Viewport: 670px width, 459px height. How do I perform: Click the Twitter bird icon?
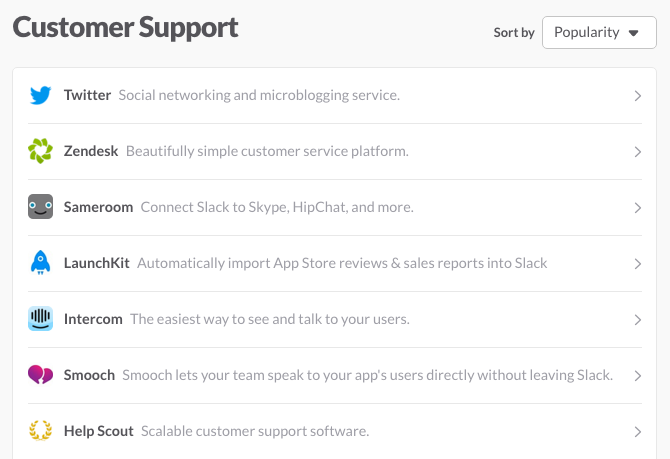pyautogui.click(x=41, y=95)
